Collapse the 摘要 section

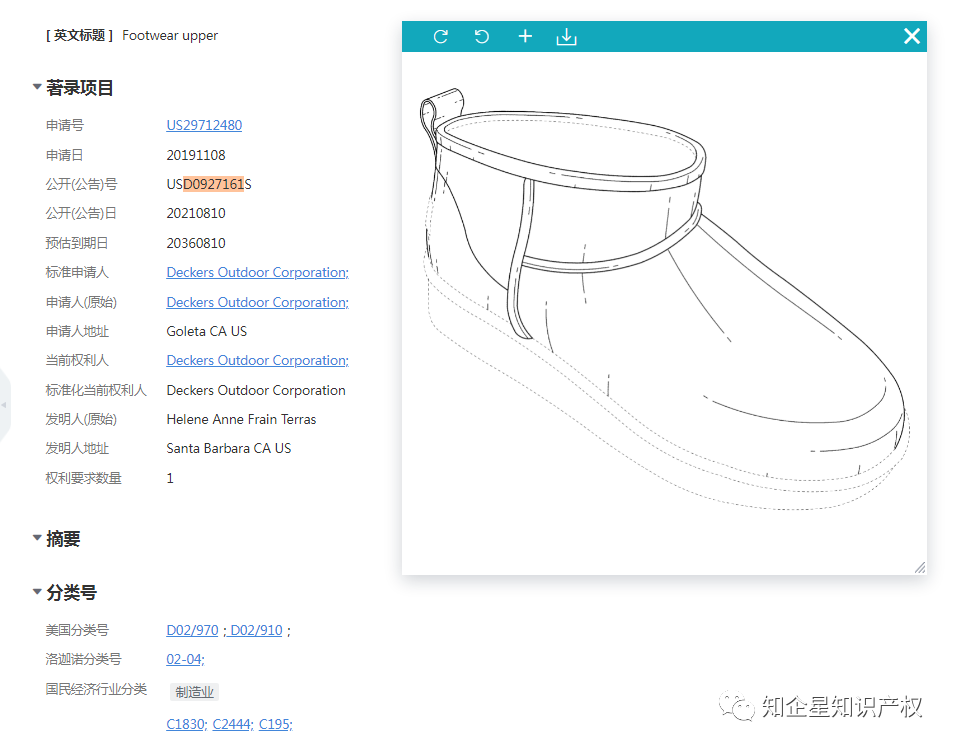(37, 538)
